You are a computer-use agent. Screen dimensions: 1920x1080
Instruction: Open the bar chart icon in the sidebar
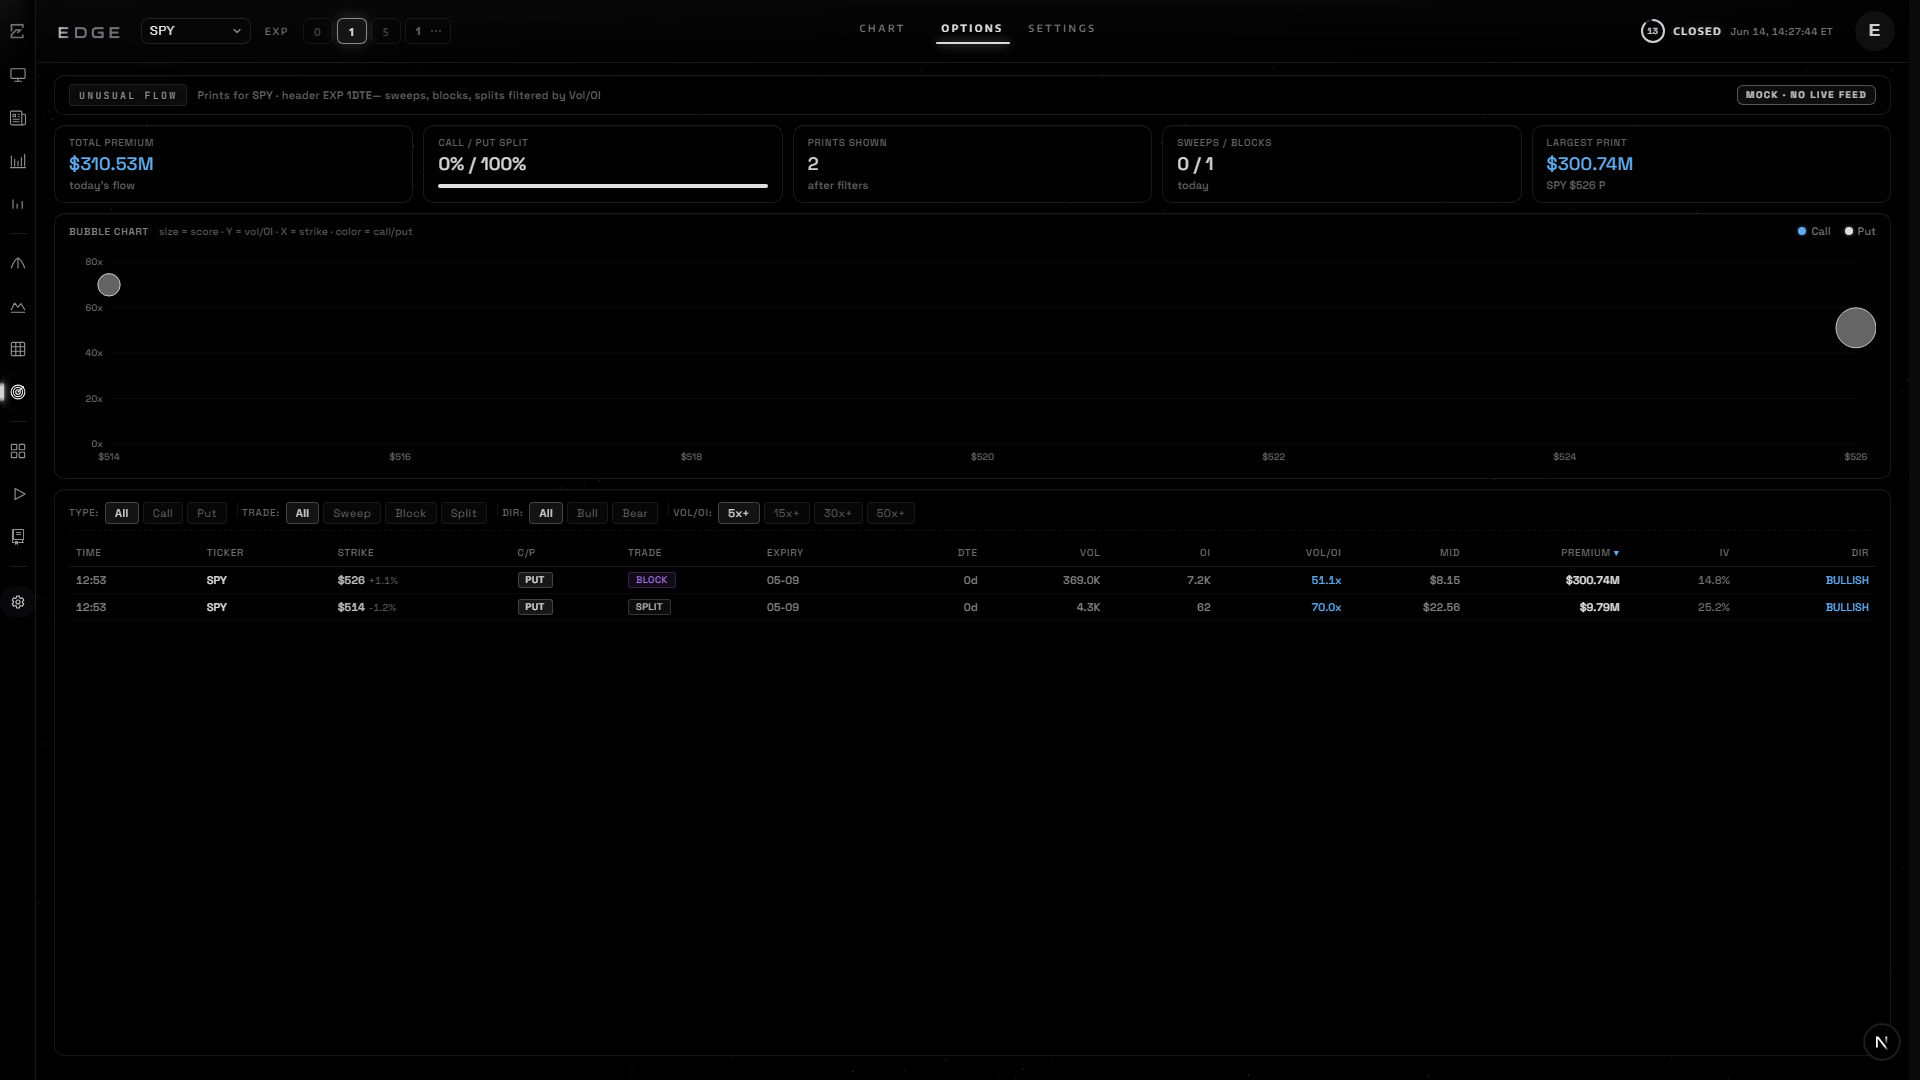17,161
